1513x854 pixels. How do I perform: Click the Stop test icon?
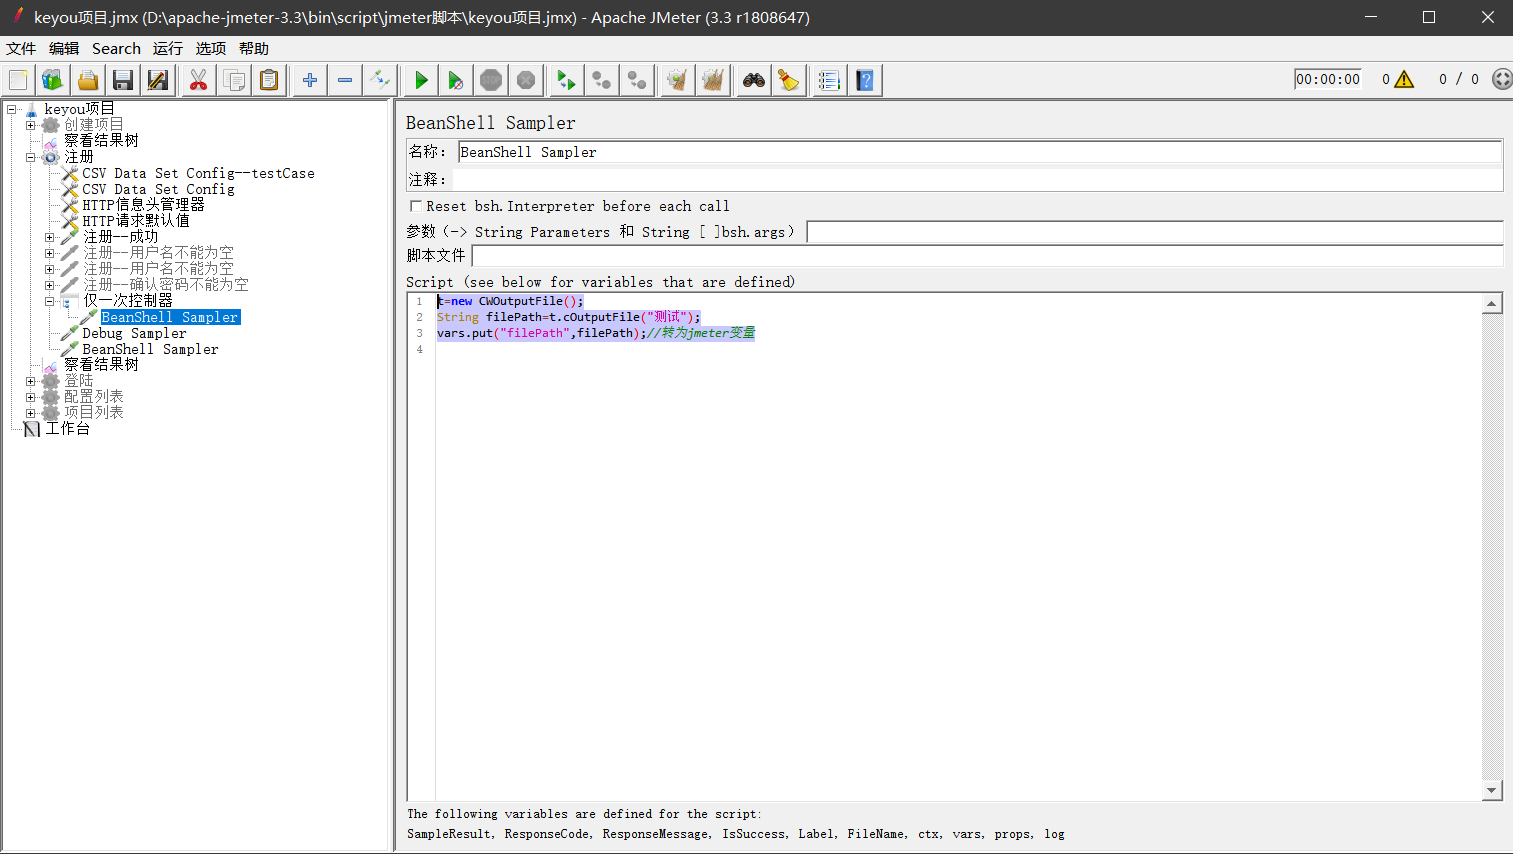(491, 79)
